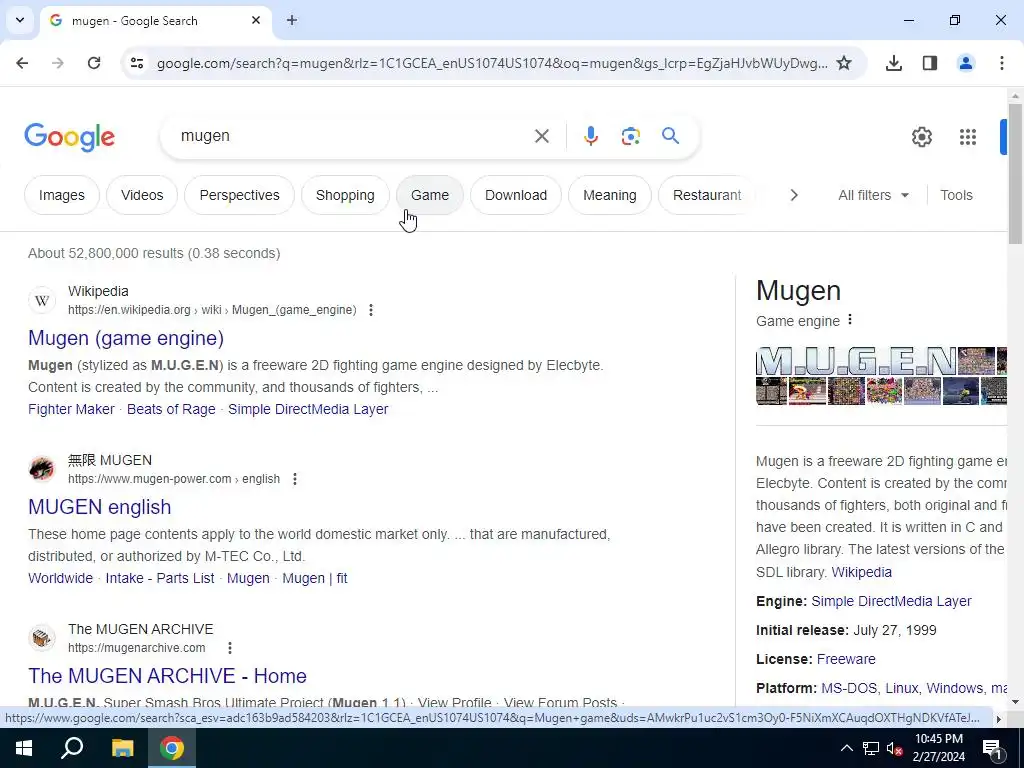1024x768 pixels.
Task: View site information icon in address bar
Action: [137, 63]
